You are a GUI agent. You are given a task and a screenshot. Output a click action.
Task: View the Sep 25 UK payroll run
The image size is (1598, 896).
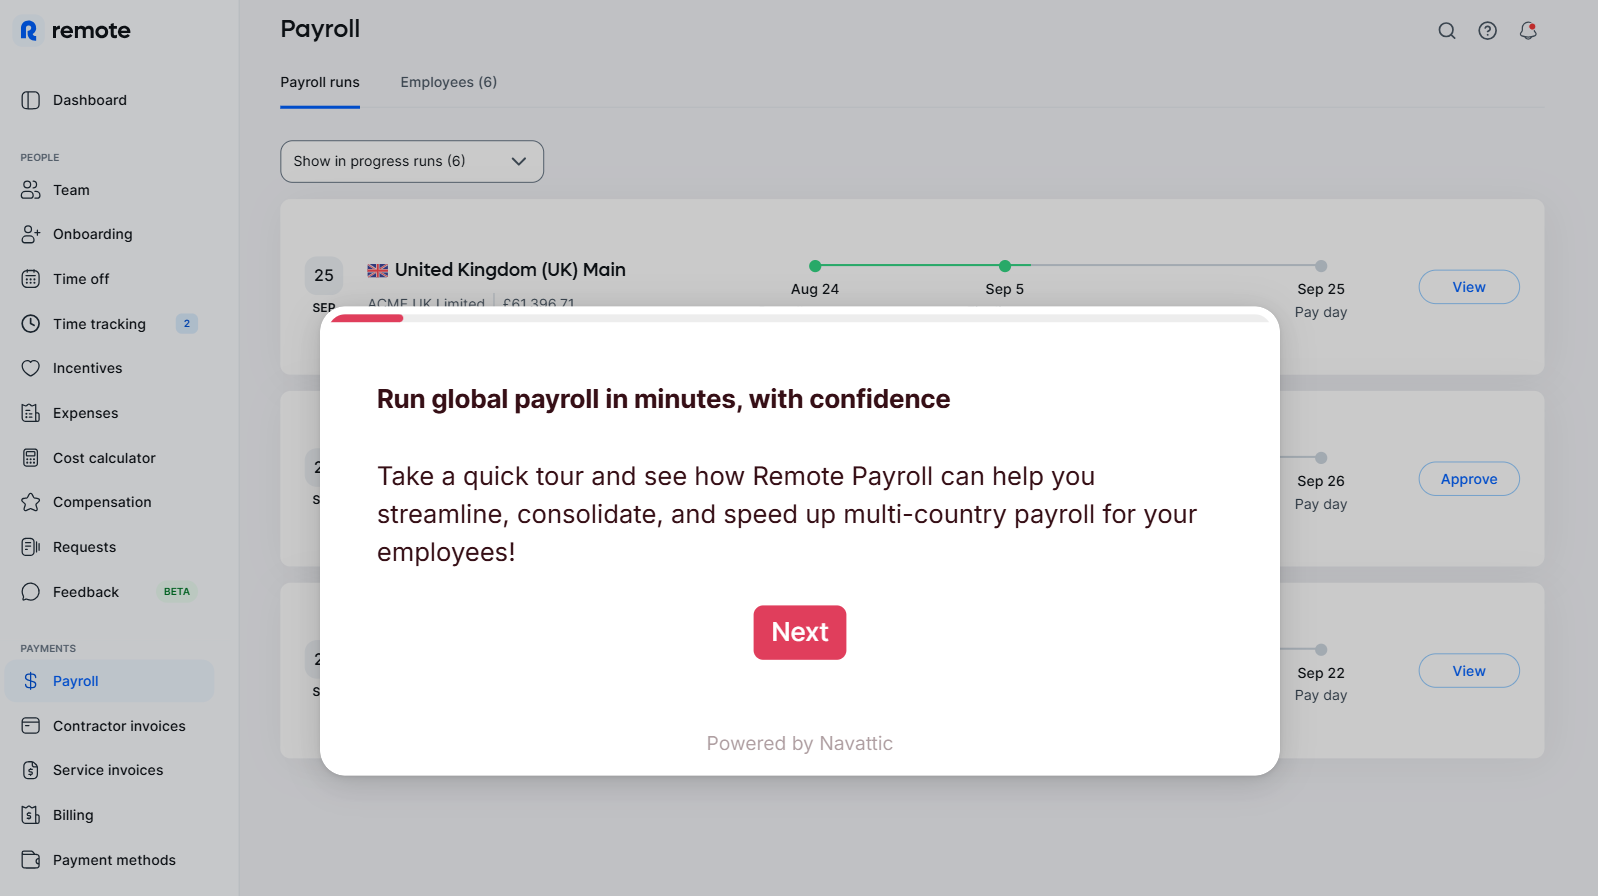point(1468,287)
